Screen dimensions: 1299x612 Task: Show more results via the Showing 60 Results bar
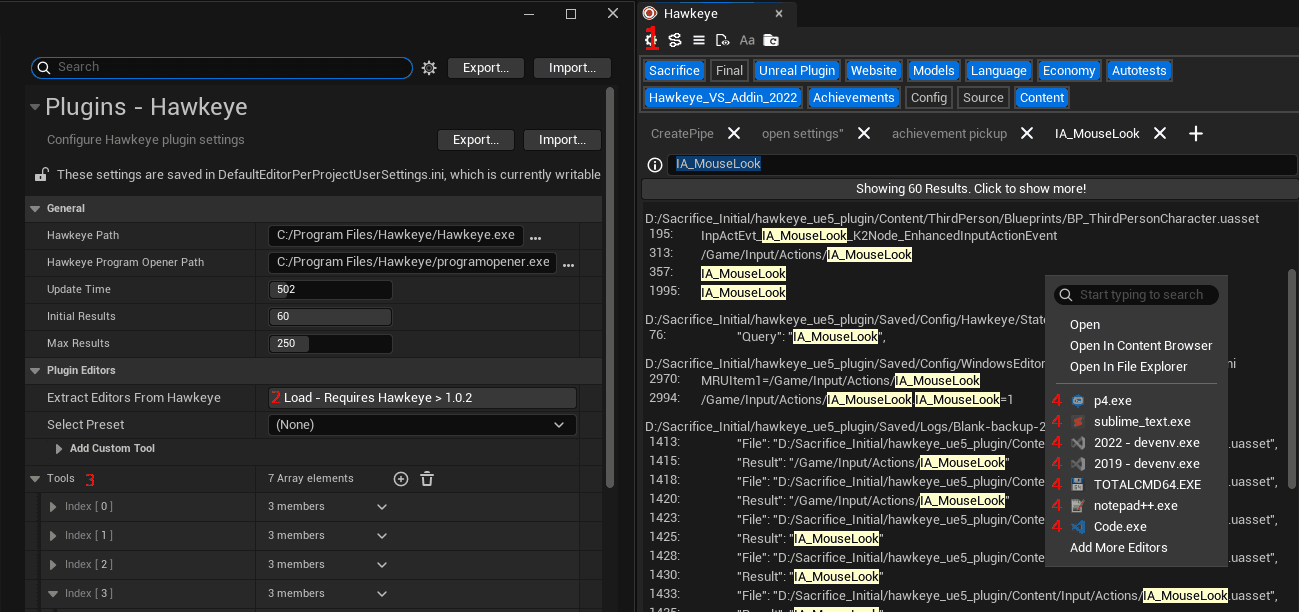point(970,188)
